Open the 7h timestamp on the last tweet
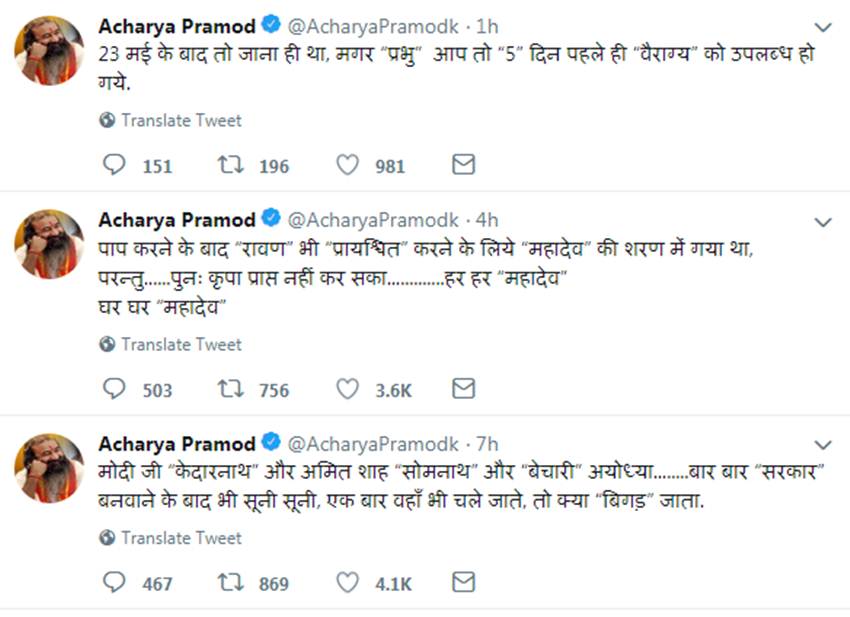This screenshot has width=850, height=617. click(x=487, y=444)
